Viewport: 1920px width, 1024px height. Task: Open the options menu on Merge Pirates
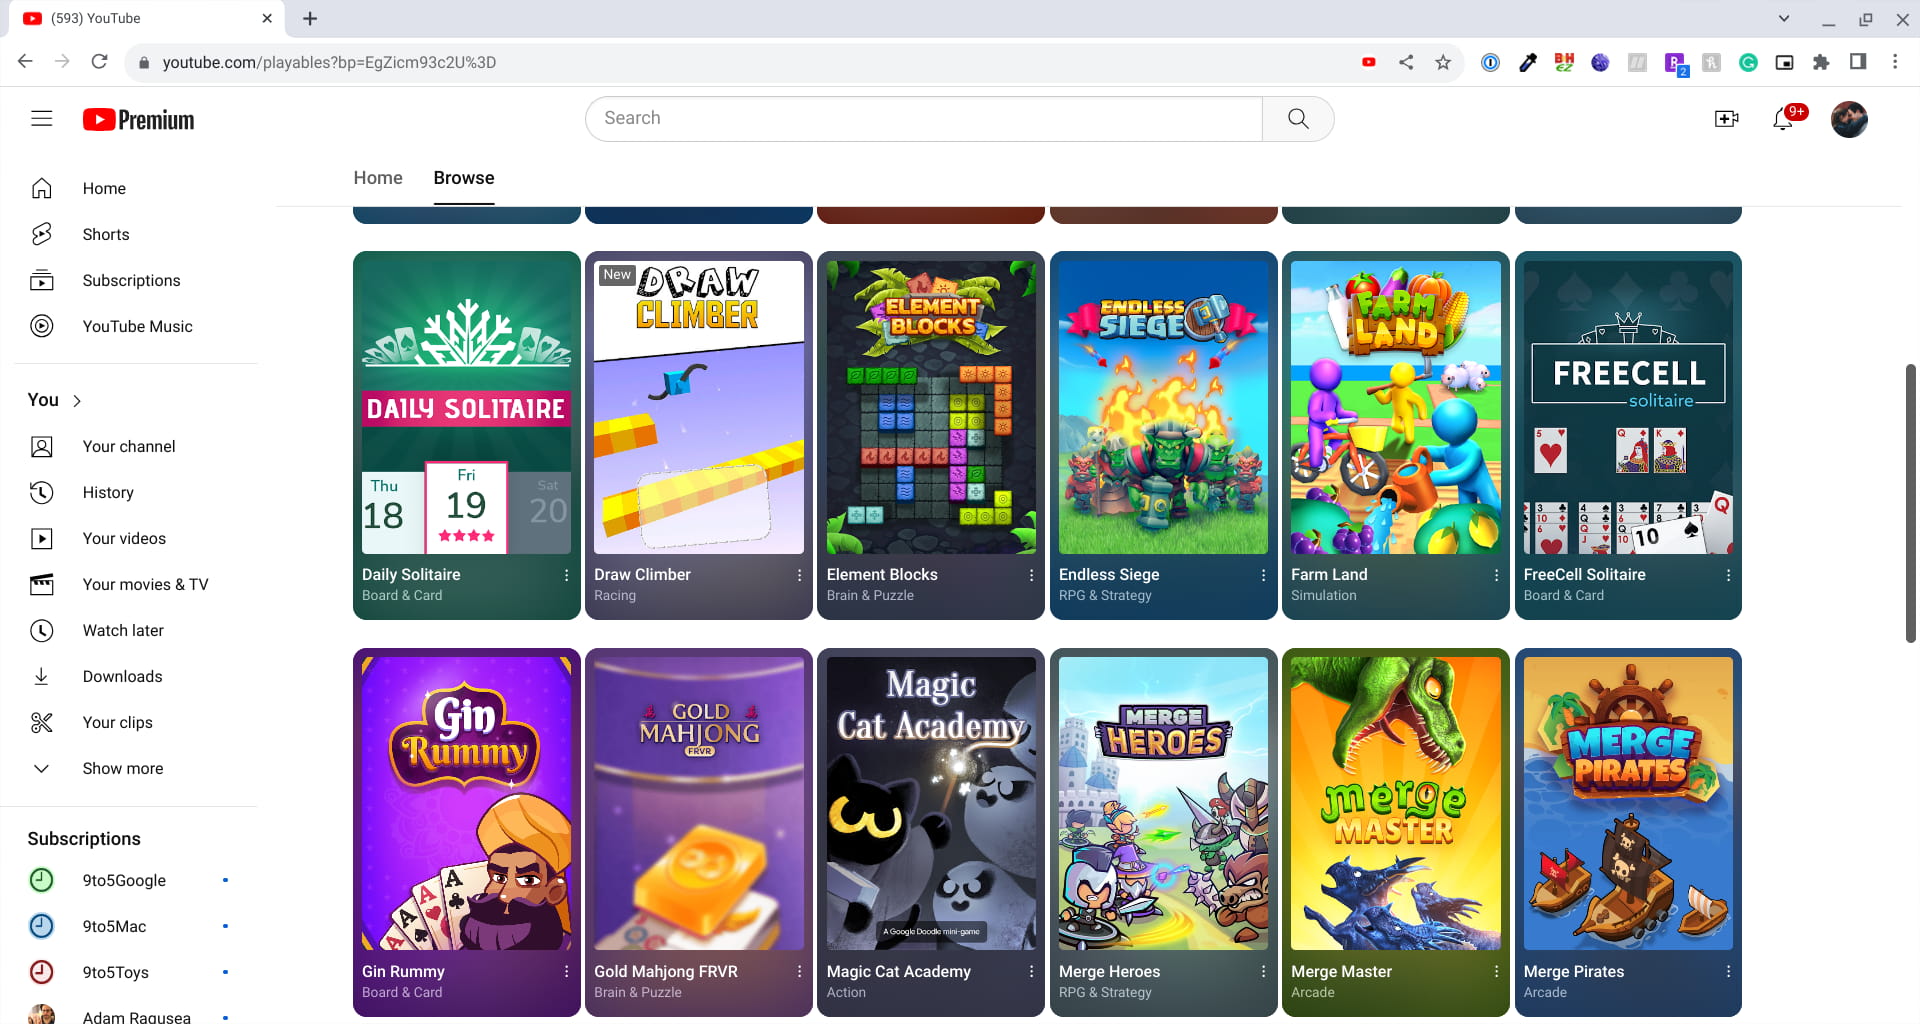click(1728, 971)
